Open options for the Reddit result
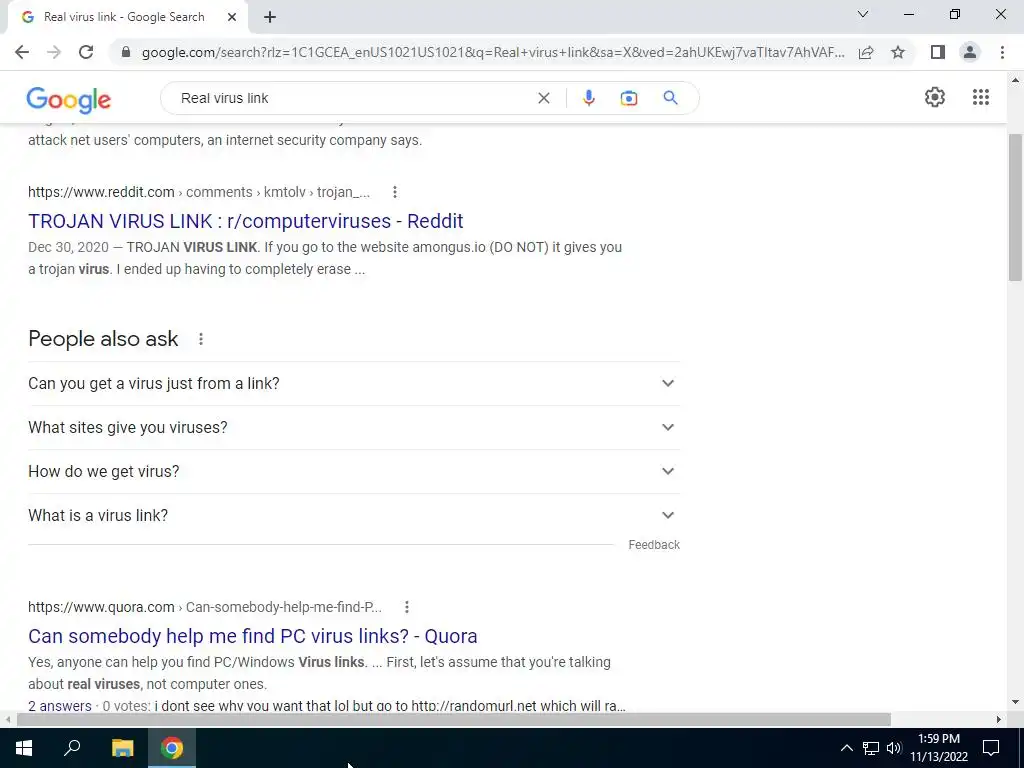Viewport: 1024px width, 768px height. point(394,192)
